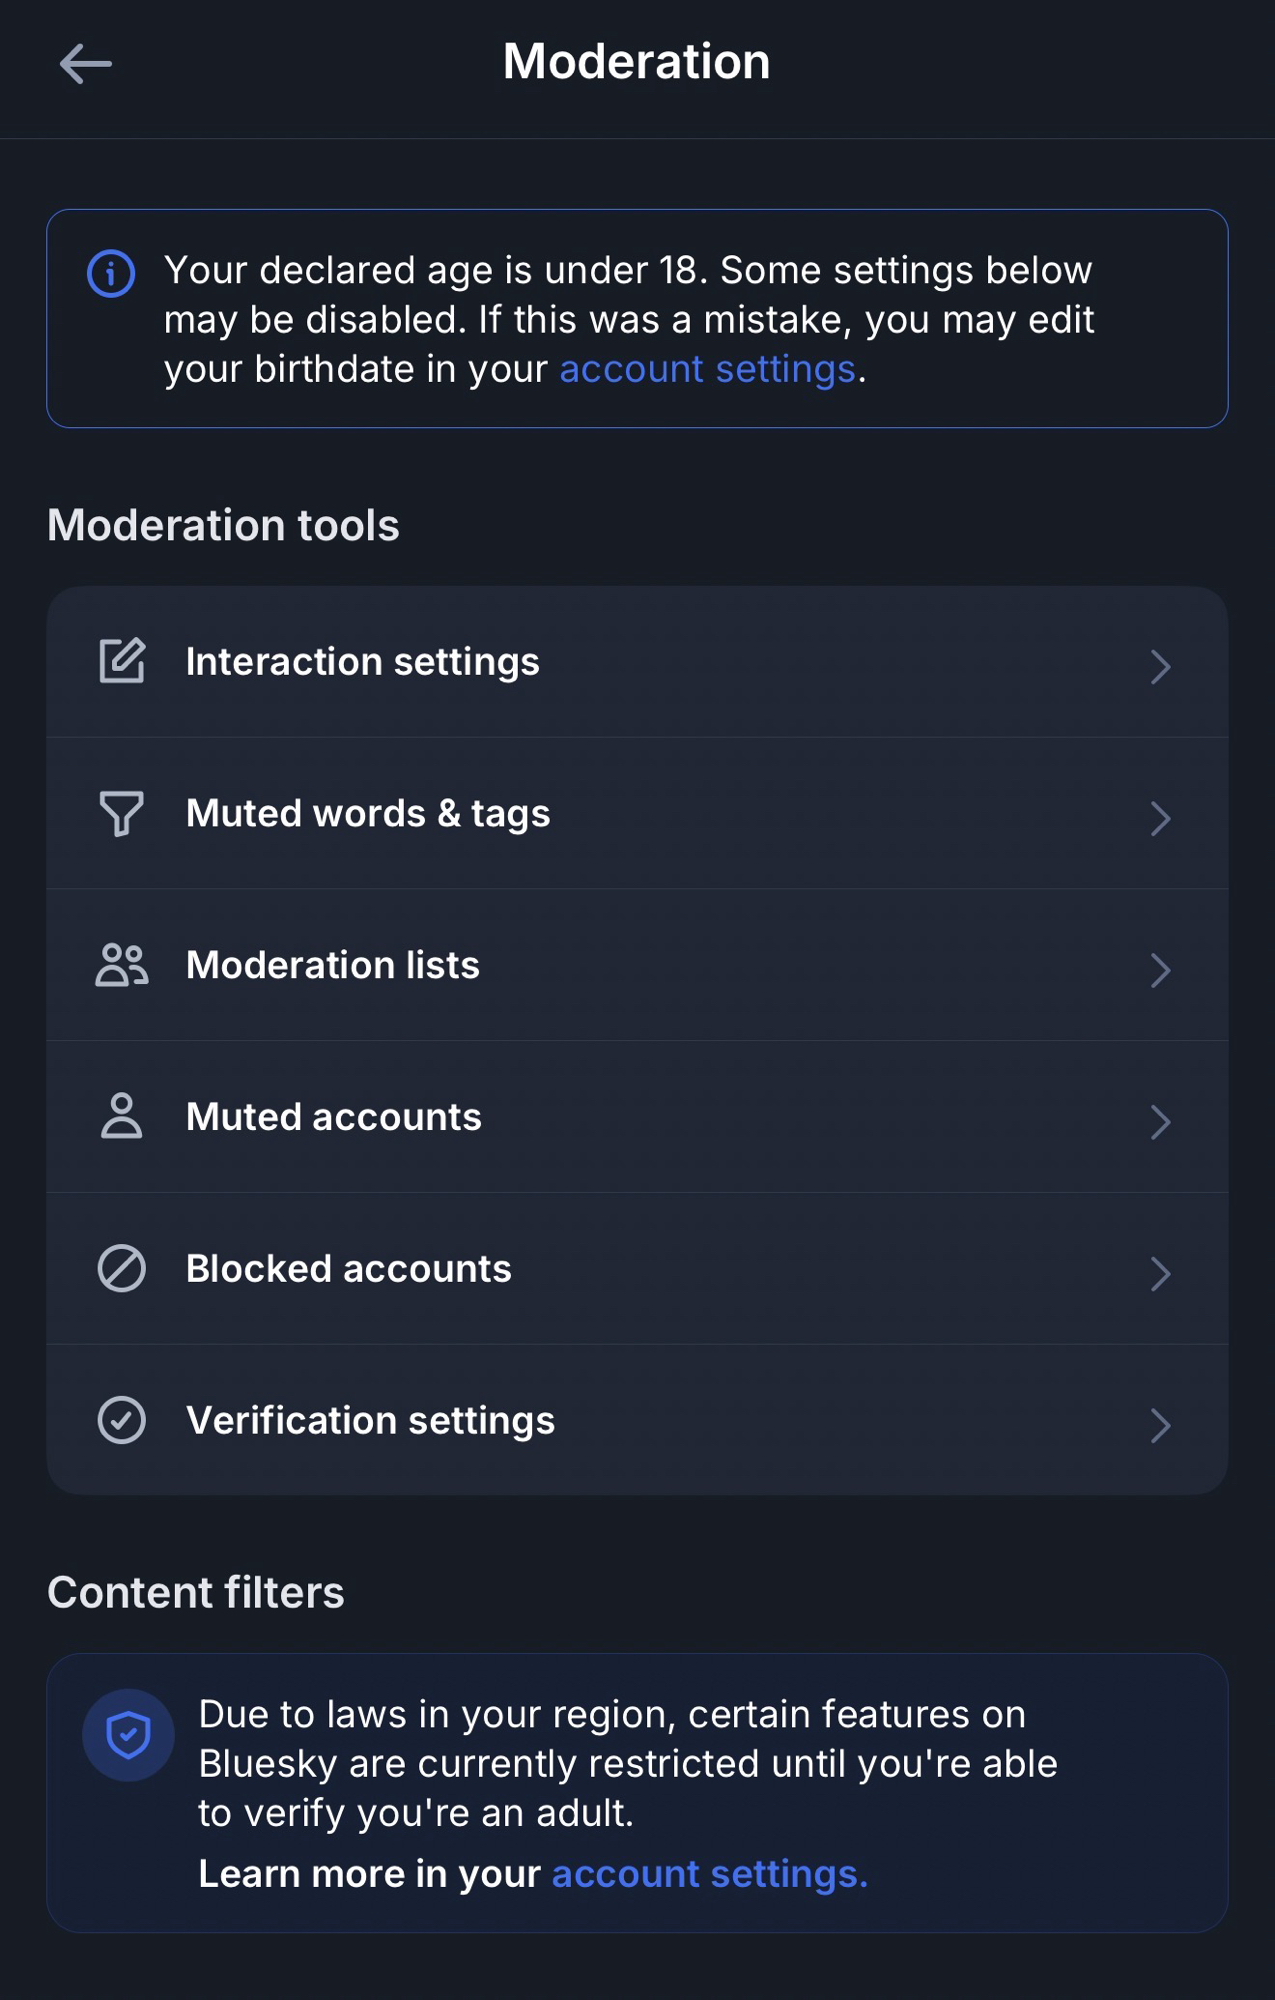Go back using the arrow icon
The width and height of the screenshot is (1275, 2000).
coord(86,64)
